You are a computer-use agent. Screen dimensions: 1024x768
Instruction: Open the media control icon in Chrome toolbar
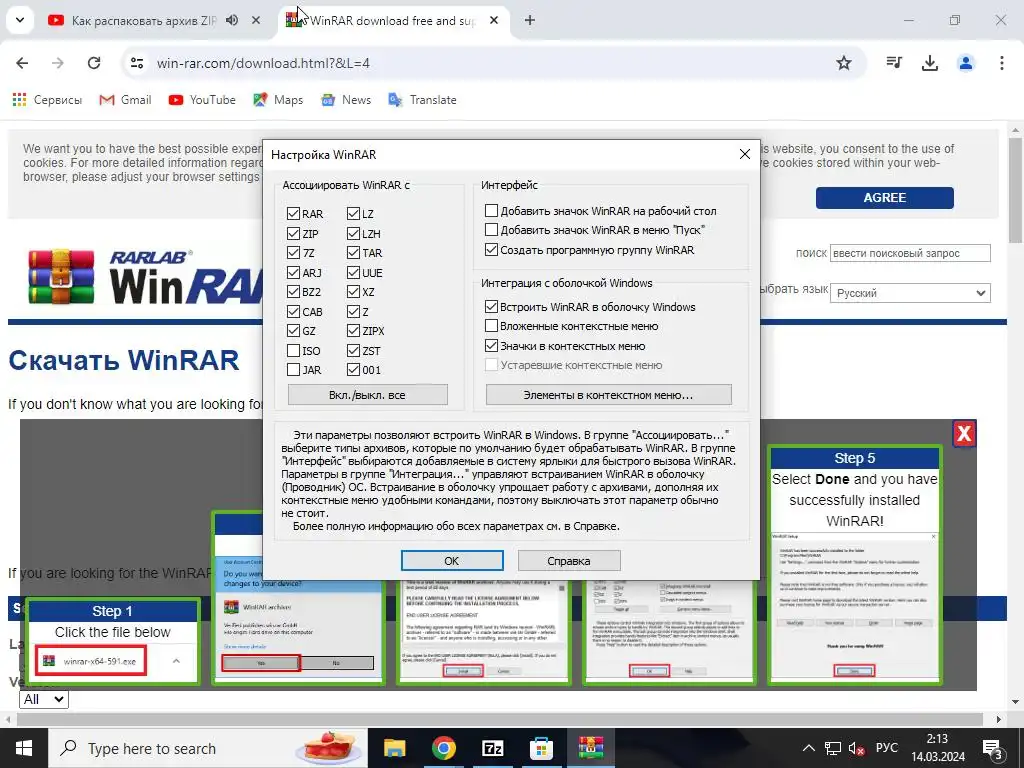894,63
